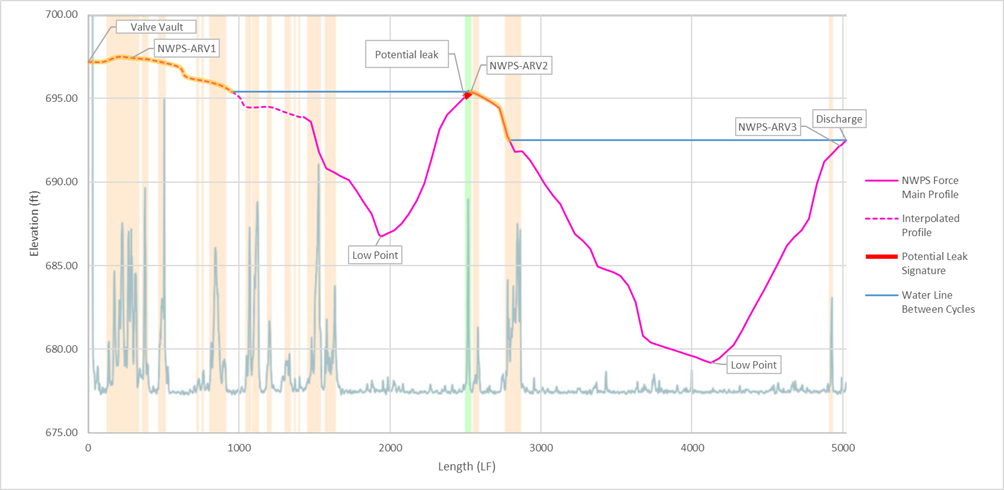The width and height of the screenshot is (1004, 490).
Task: Select the Length (LF) axis title
Action: 468,467
